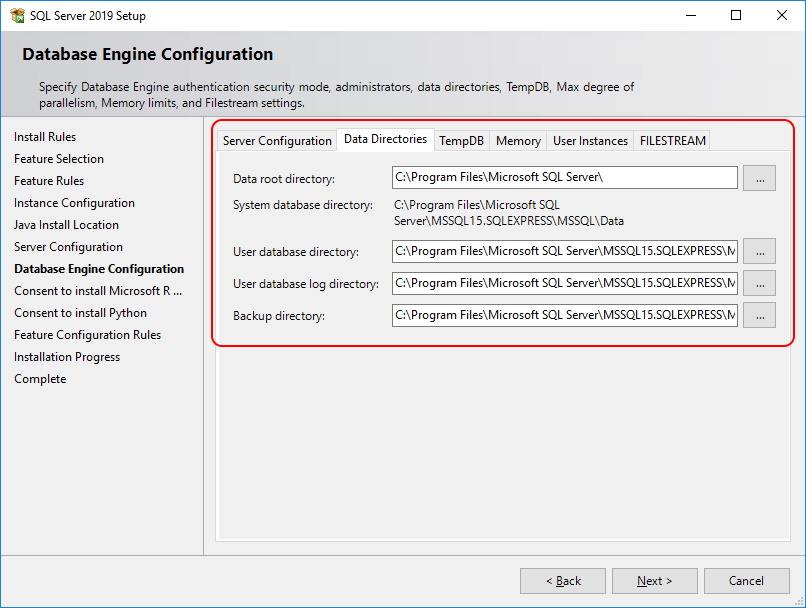Cancel the SQL Server setup
This screenshot has height=608, width=806.
(x=746, y=581)
